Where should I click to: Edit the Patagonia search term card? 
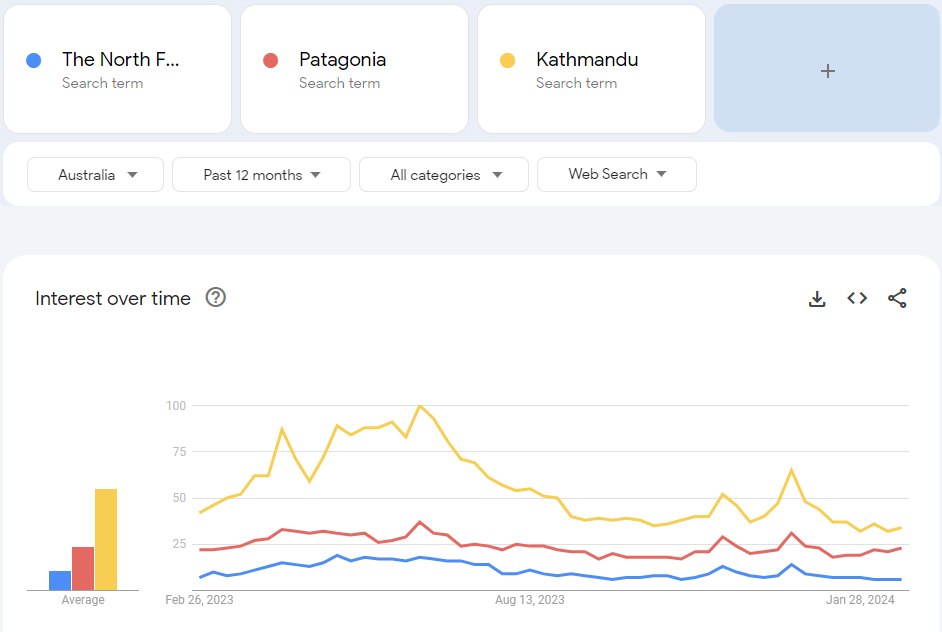pyautogui.click(x=342, y=60)
